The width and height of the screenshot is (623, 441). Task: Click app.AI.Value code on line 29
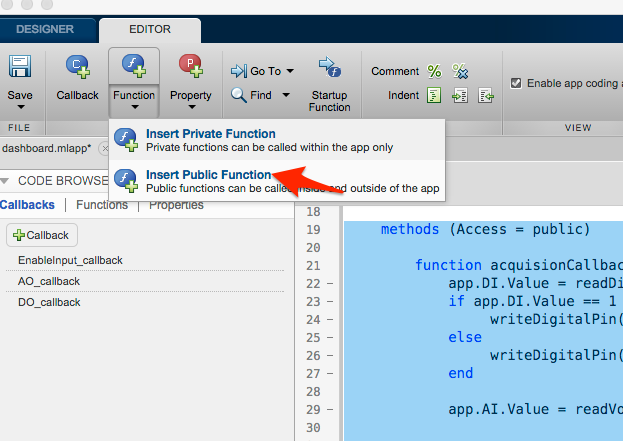point(499,409)
